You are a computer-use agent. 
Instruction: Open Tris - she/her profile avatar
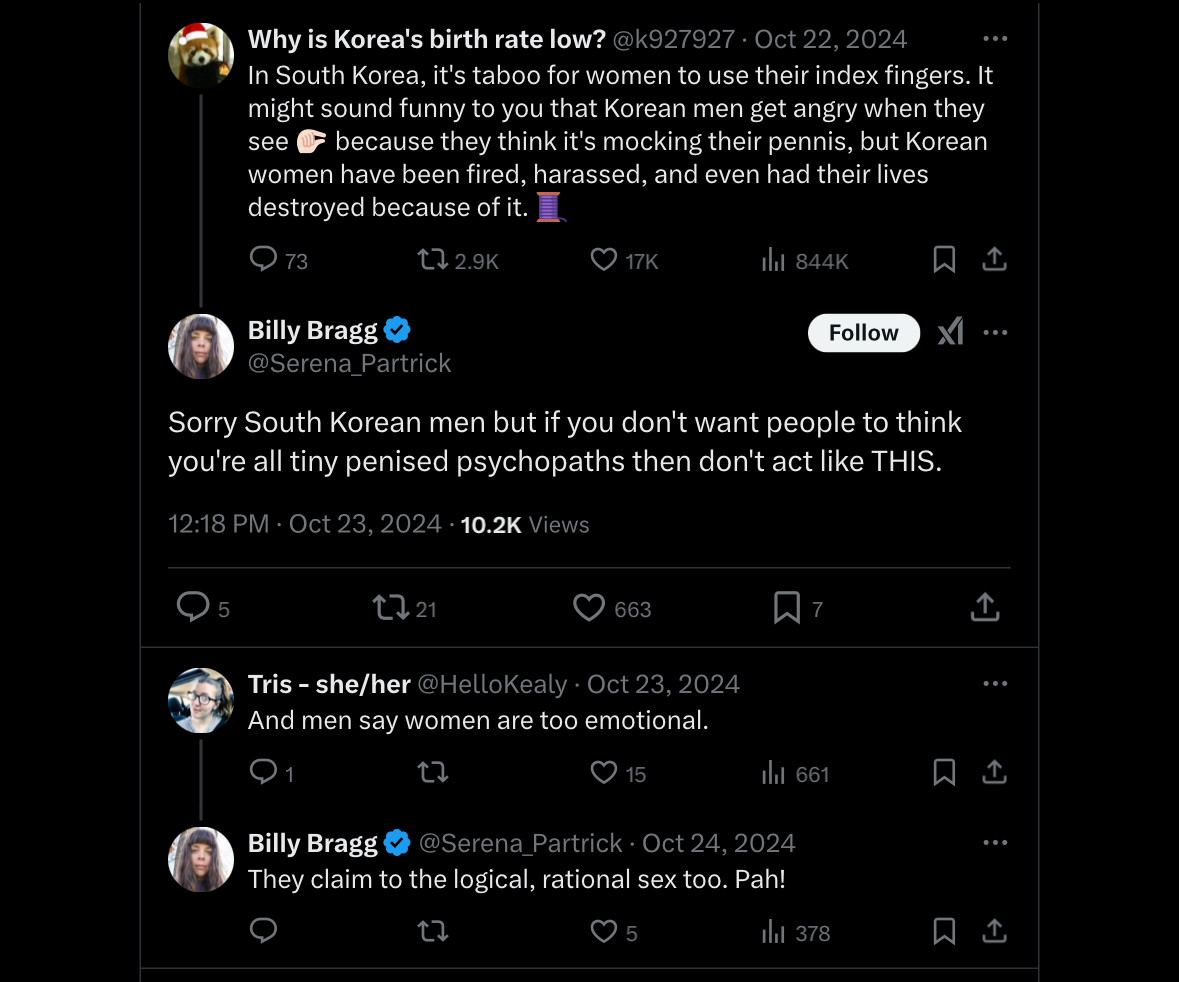201,701
